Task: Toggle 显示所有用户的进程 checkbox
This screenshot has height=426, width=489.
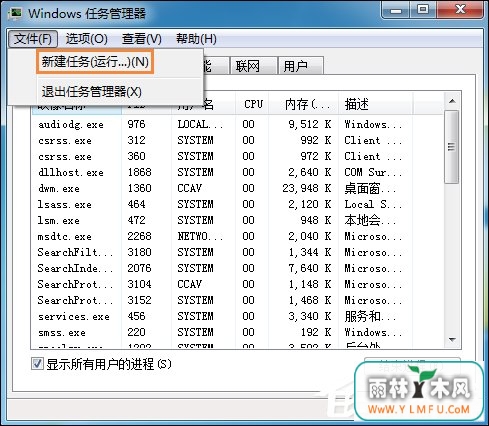Action: [x=37, y=364]
